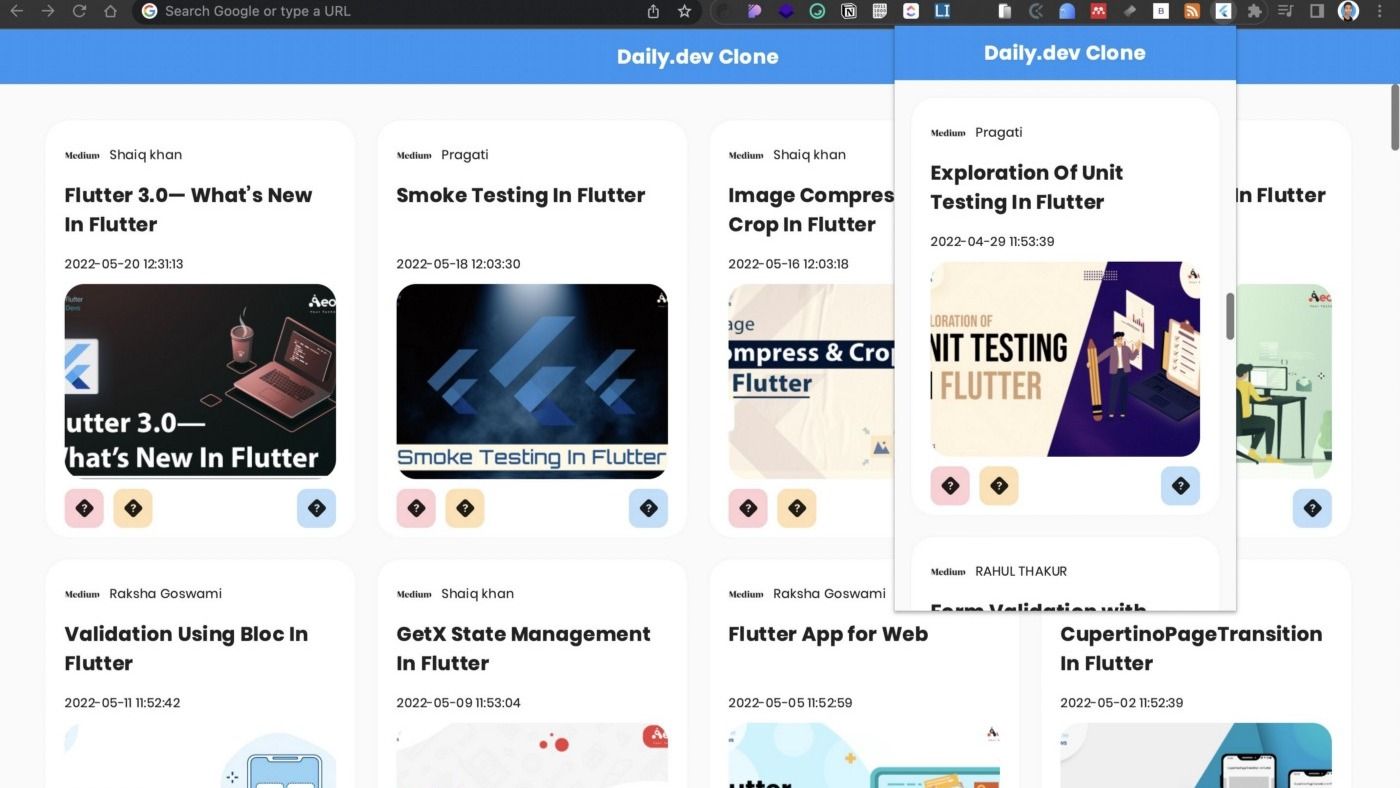Open the Flutter App for Web article
Screen dimensions: 1400x788
828,633
